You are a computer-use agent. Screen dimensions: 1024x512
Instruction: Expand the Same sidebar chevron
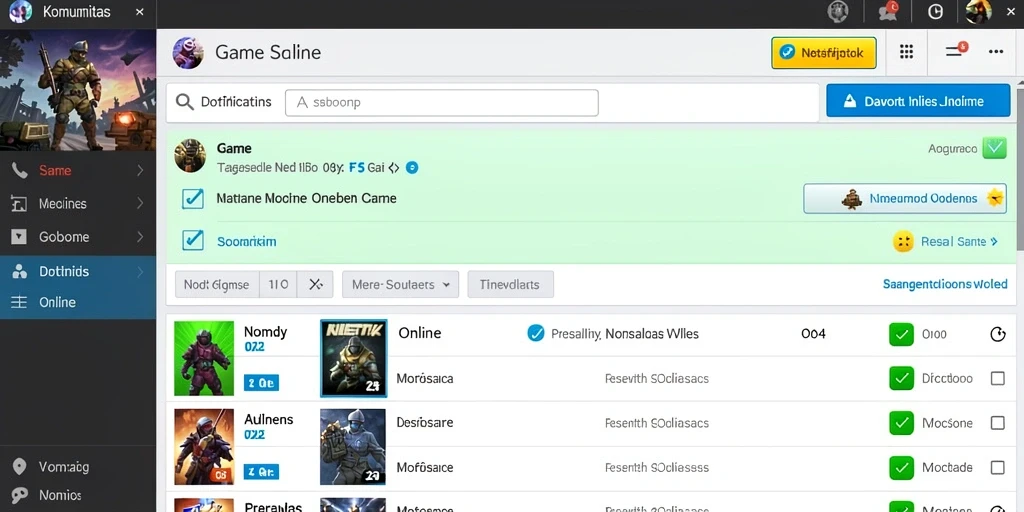pyautogui.click(x=140, y=170)
